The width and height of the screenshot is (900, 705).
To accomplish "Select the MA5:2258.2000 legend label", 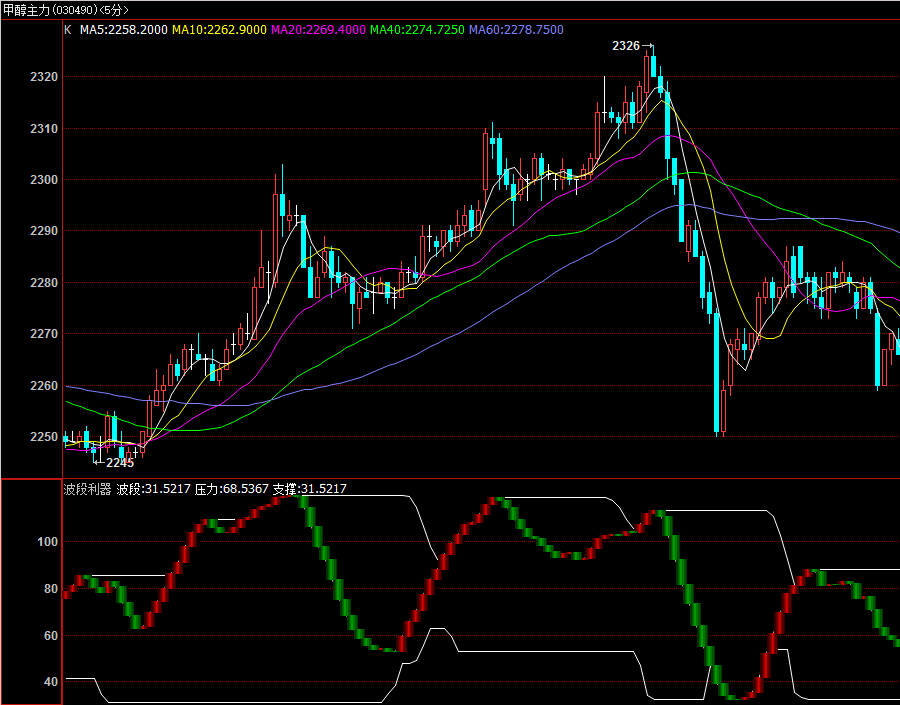I will pyautogui.click(x=124, y=30).
